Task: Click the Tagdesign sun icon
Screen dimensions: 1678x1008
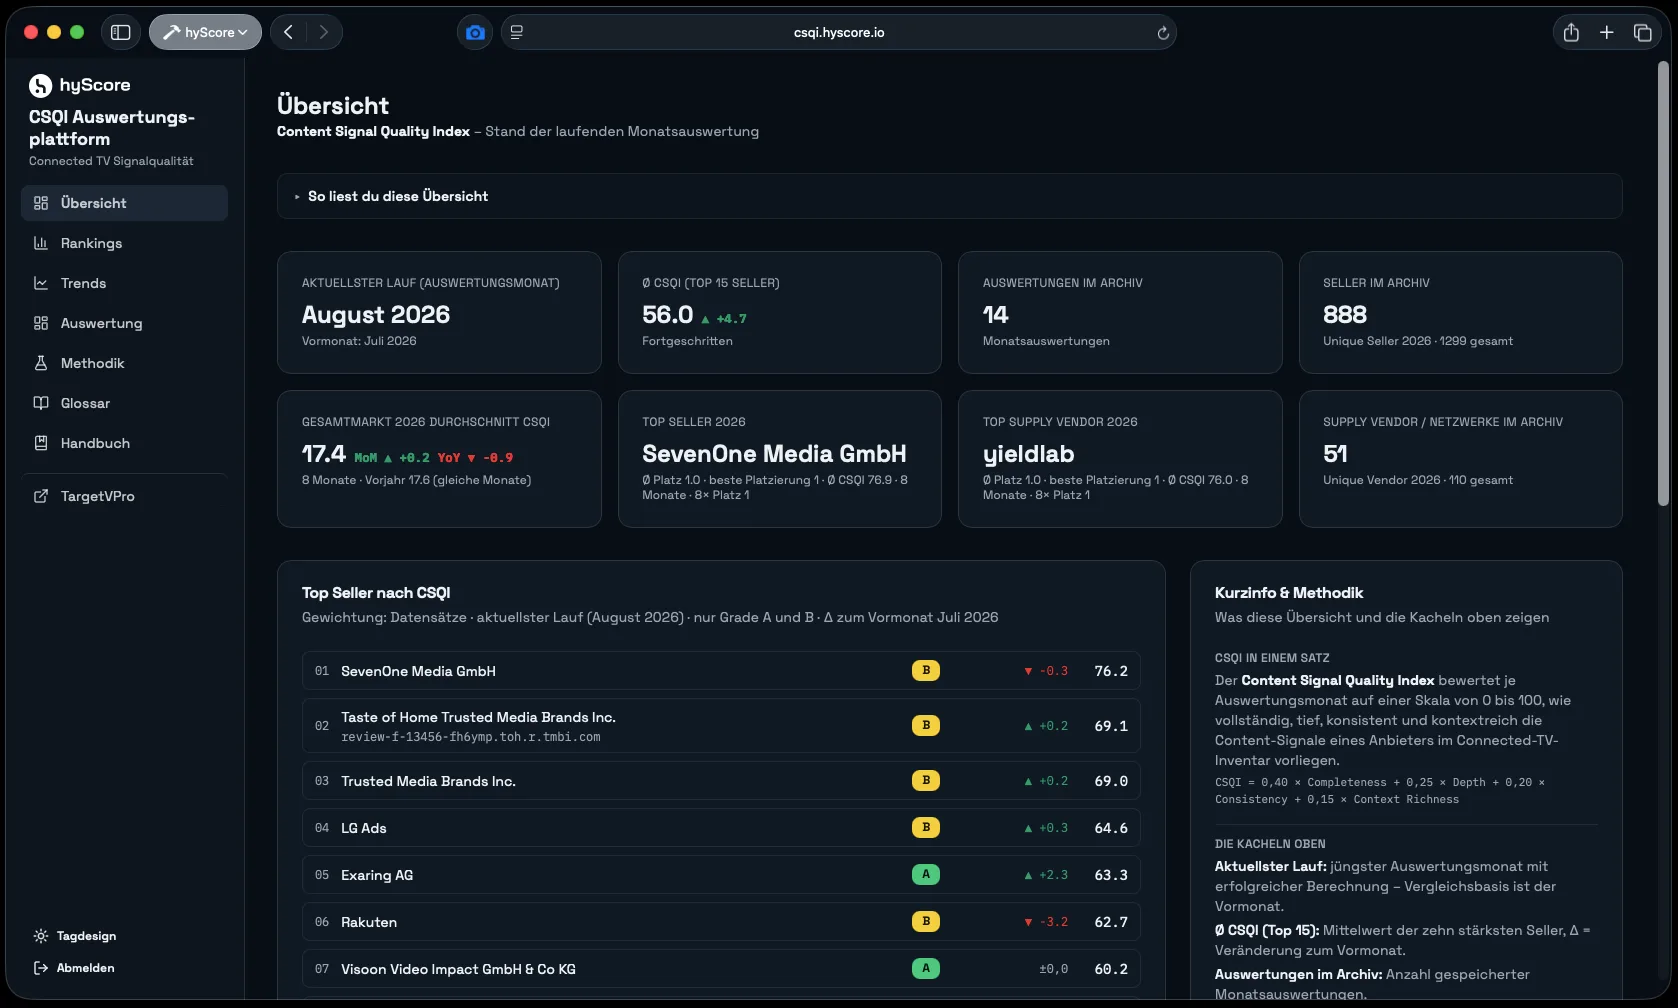Action: coord(41,936)
